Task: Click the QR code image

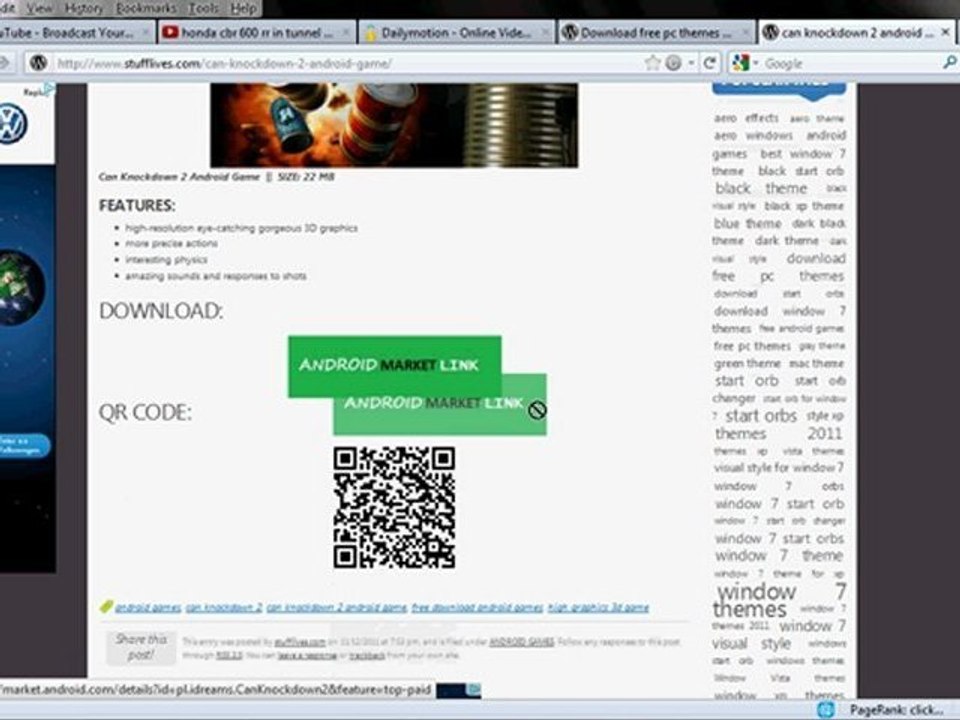Action: (394, 508)
